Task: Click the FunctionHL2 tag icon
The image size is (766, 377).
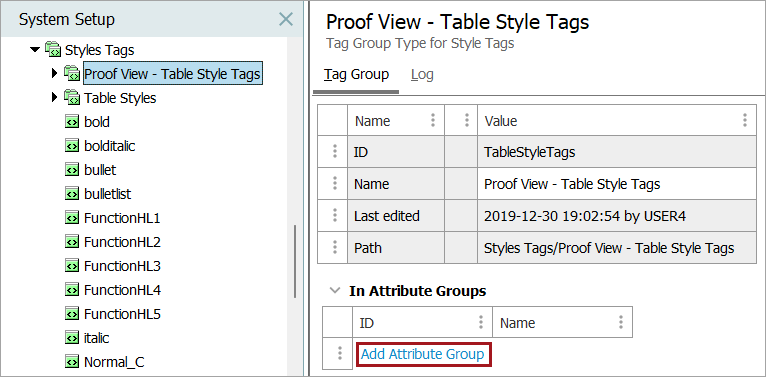Action: point(72,242)
